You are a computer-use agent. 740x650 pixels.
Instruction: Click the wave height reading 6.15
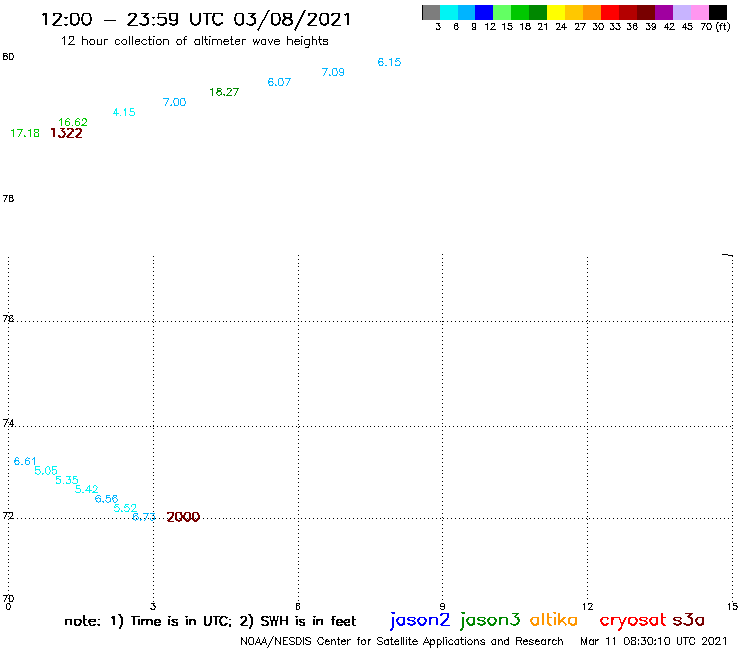click(389, 62)
